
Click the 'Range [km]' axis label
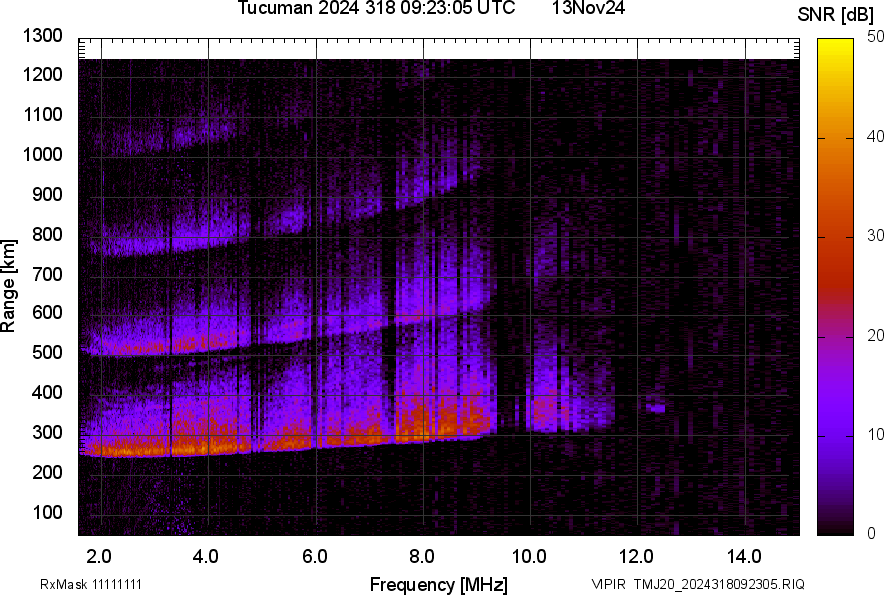(8, 286)
